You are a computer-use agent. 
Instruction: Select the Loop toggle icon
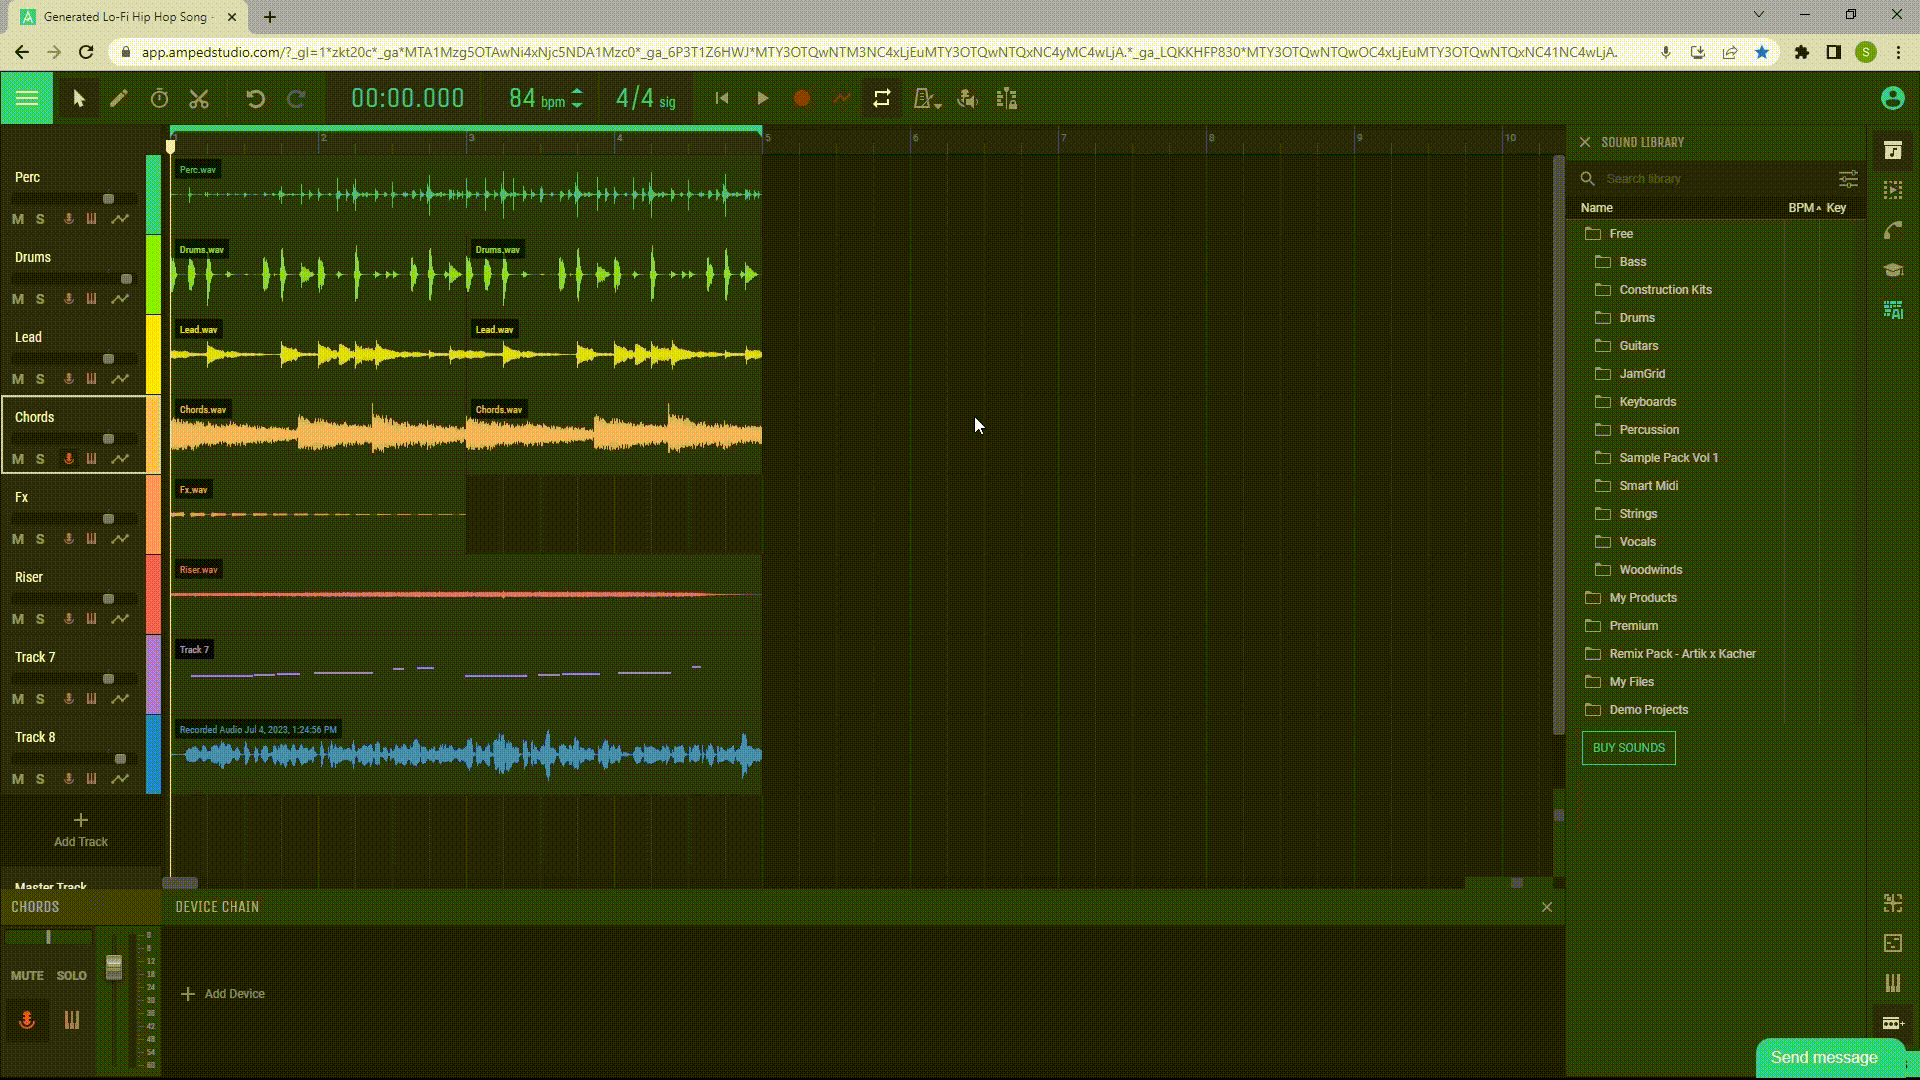click(882, 98)
